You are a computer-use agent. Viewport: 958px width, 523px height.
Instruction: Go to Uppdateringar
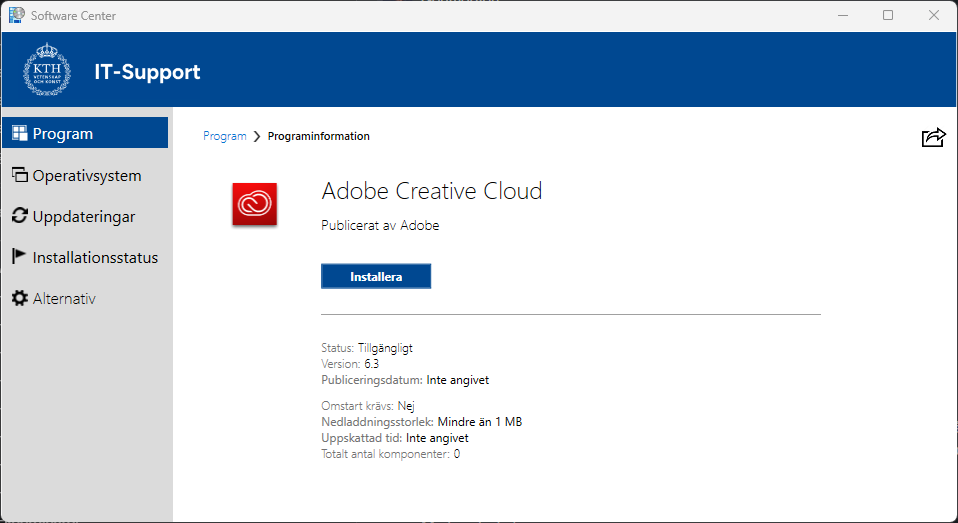[85, 216]
